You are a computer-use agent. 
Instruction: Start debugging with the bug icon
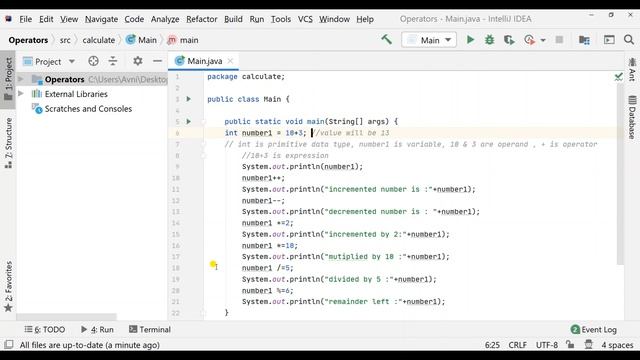489,40
